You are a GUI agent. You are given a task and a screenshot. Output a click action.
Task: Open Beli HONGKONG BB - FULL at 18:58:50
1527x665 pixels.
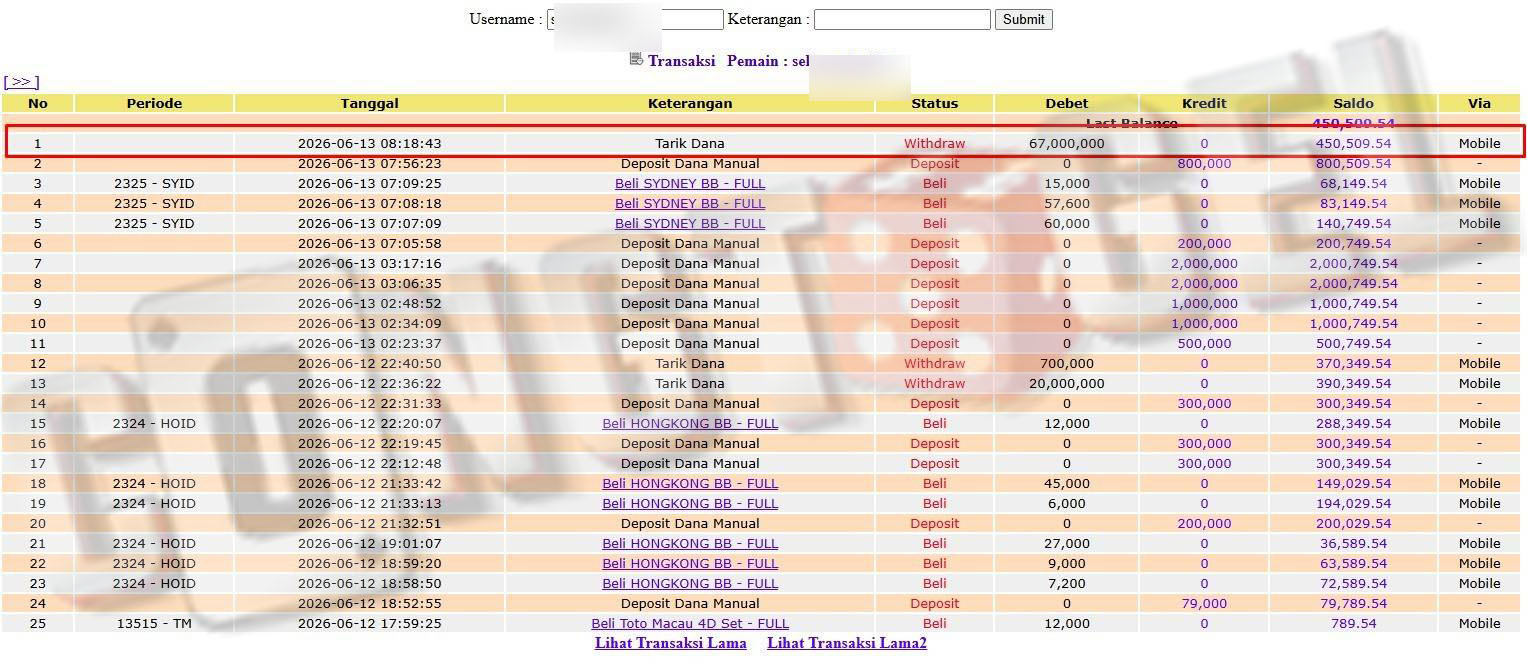[690, 584]
